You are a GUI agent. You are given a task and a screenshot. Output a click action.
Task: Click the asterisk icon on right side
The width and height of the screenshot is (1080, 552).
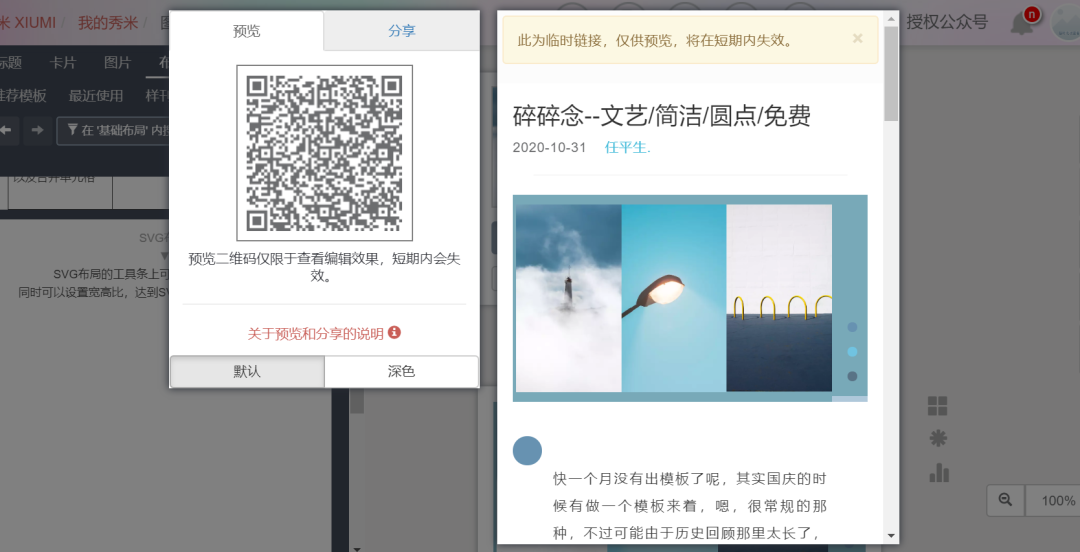[x=937, y=439]
